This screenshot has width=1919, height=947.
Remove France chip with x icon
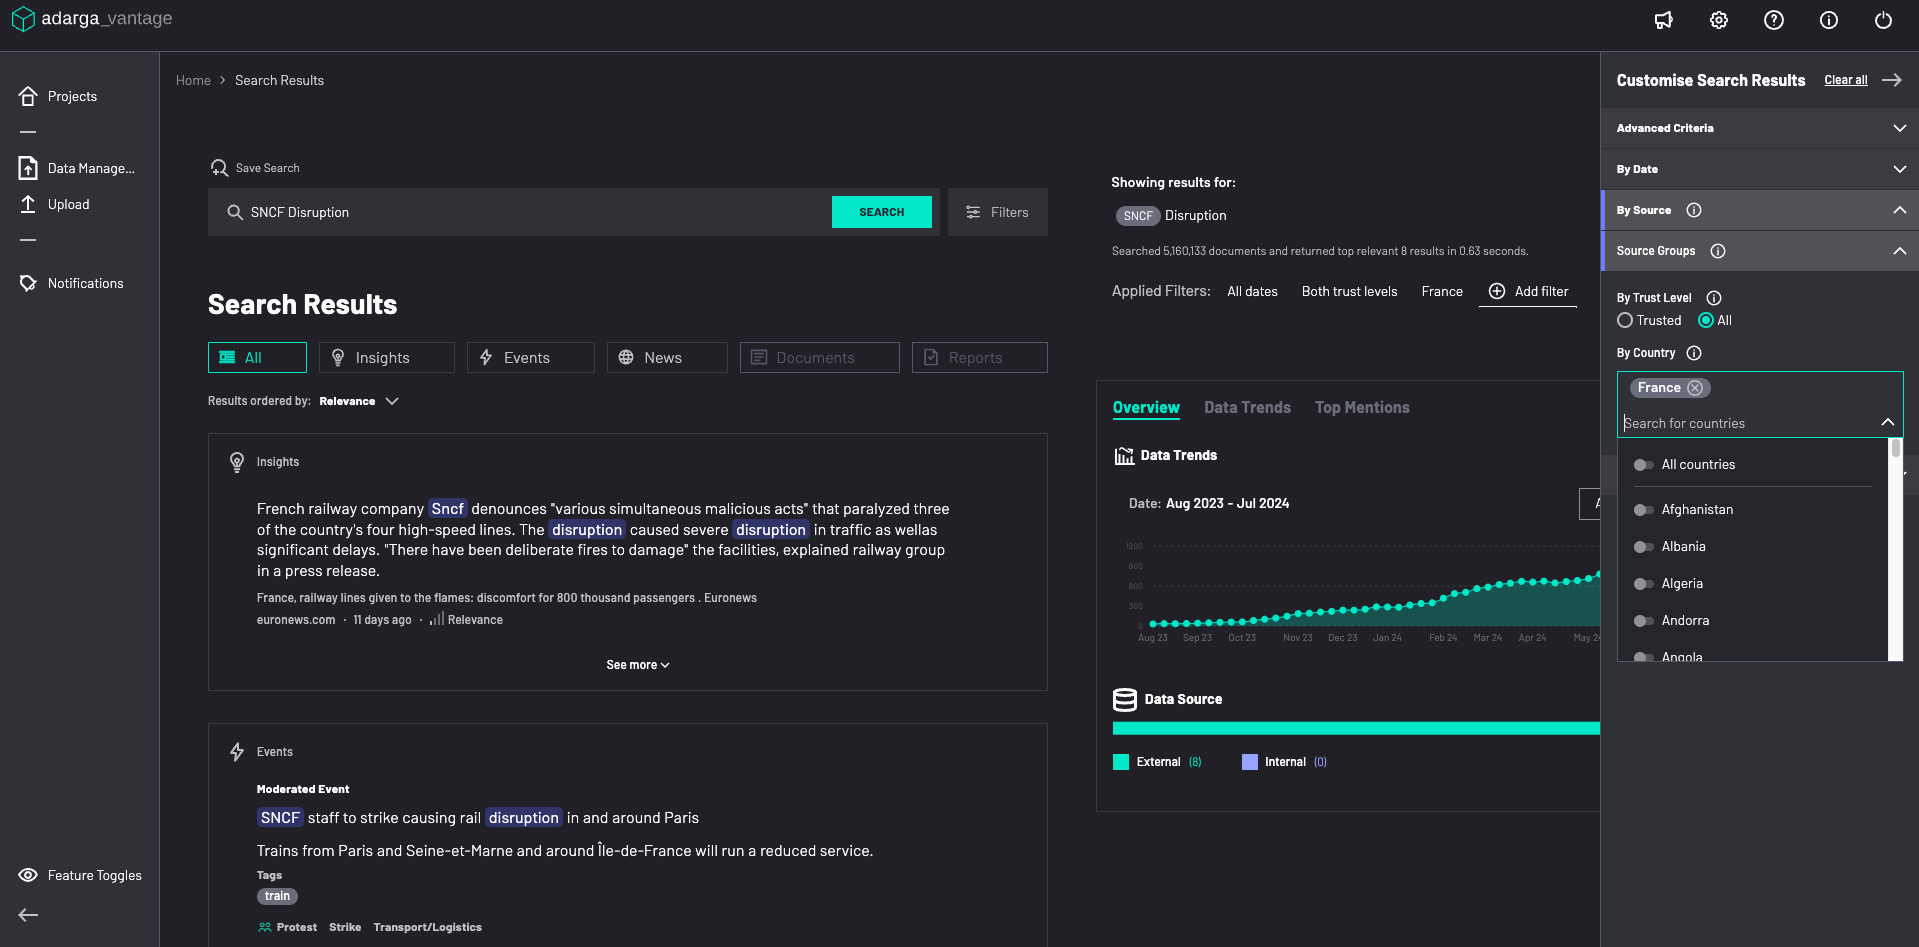[x=1695, y=388]
